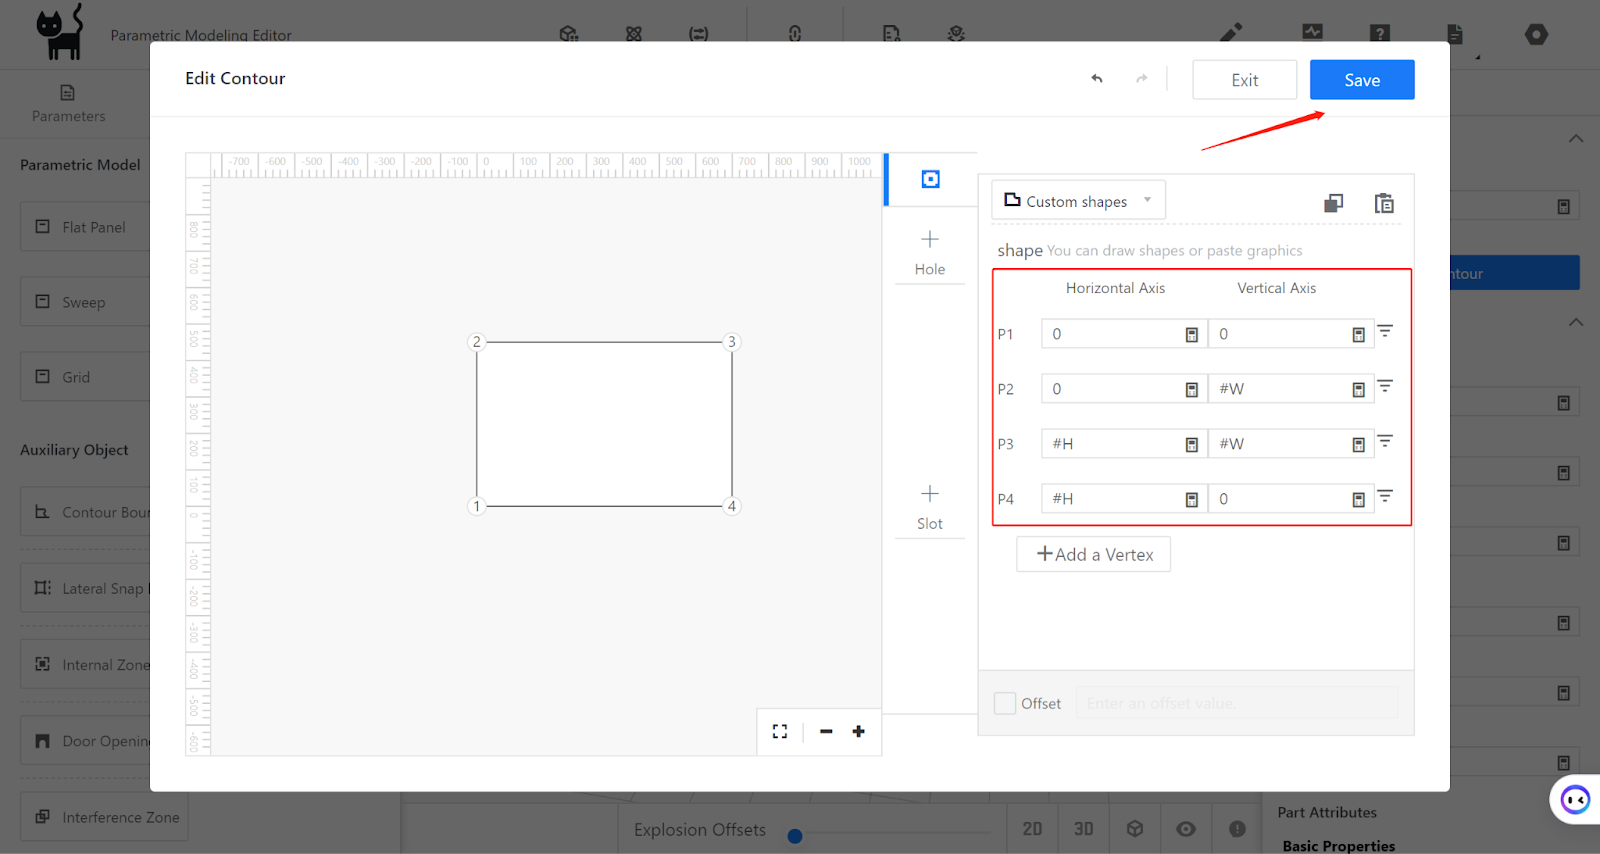Open the Custom shapes dropdown
This screenshot has height=854, width=1600.
1078,201
